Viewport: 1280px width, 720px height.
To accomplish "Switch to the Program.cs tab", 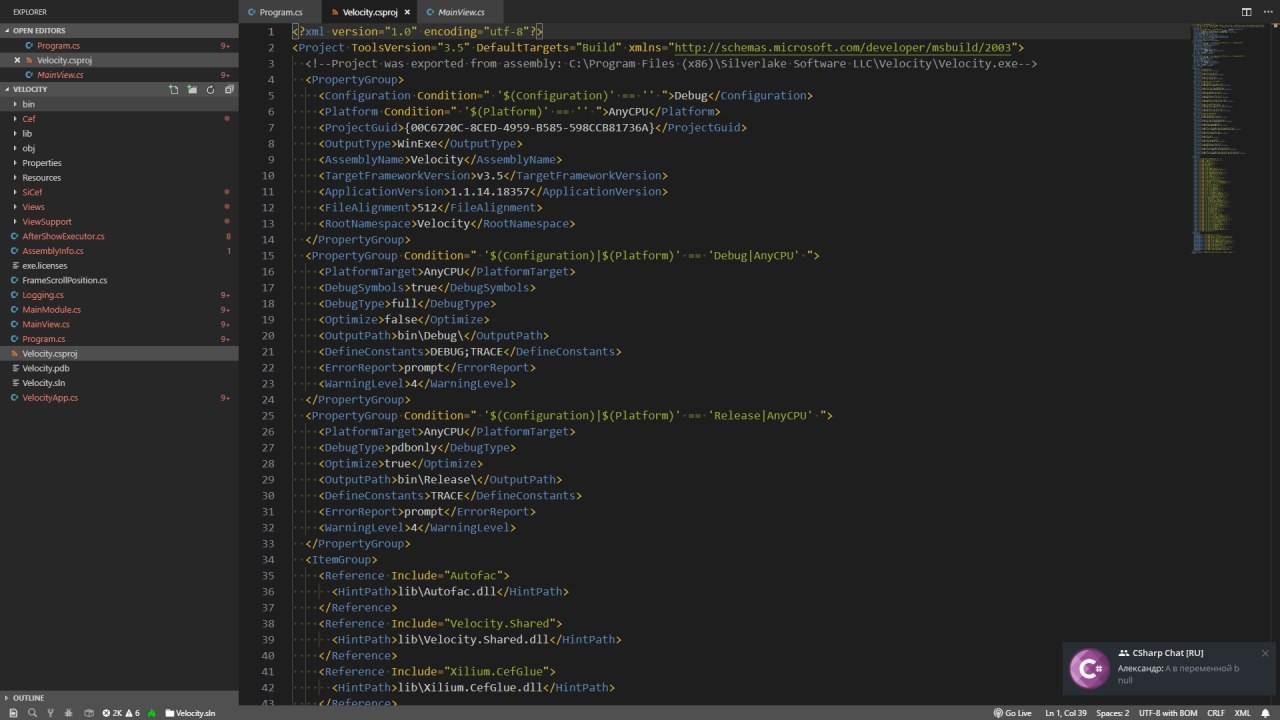I will coord(281,12).
